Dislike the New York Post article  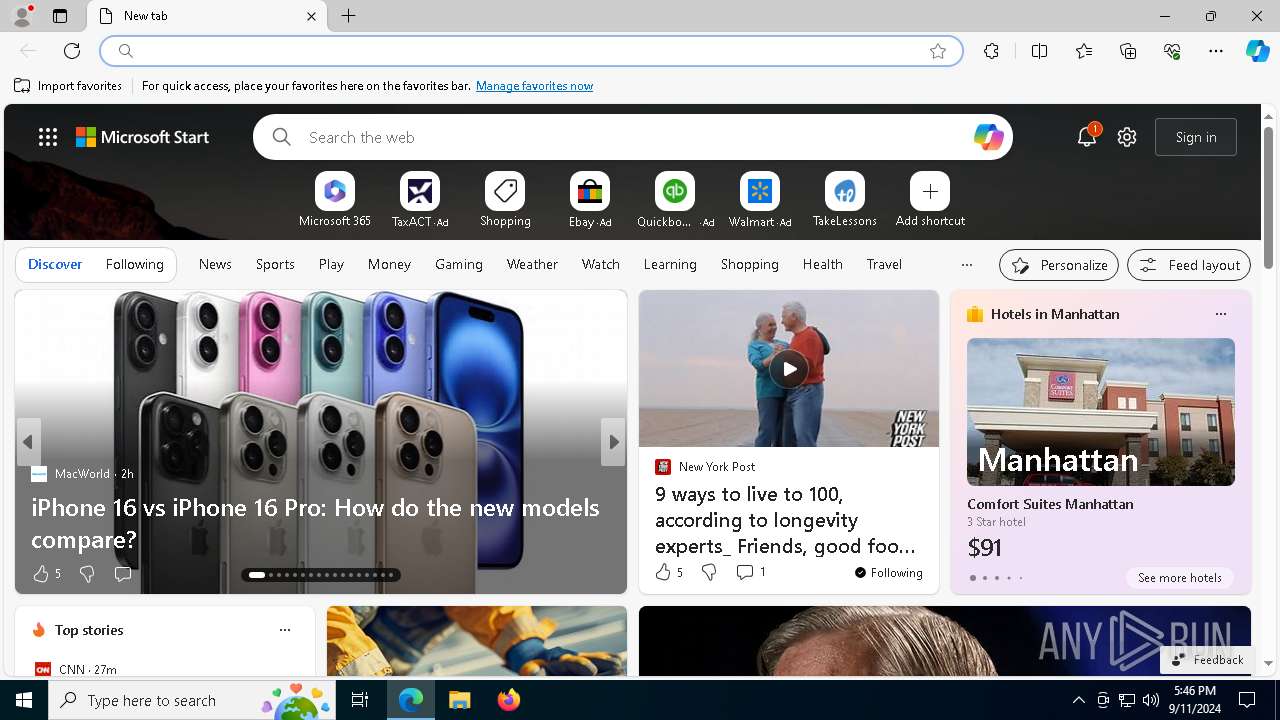click(x=708, y=572)
